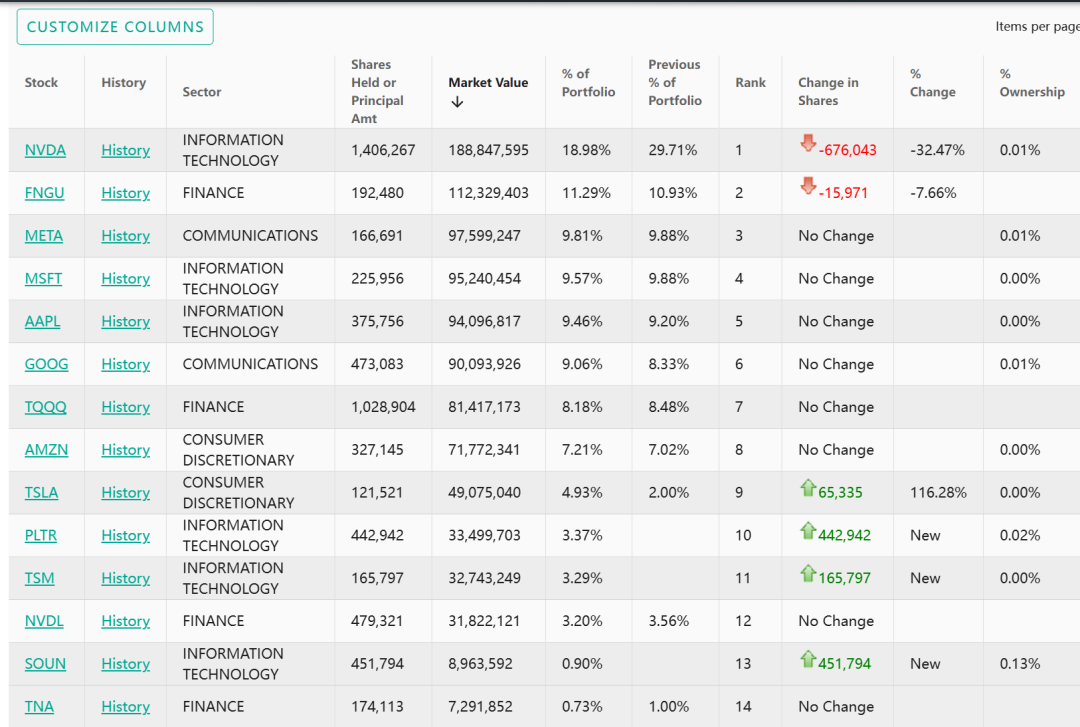Open the AAPL ticker link
Screen dimensions: 1080x727
44,321
